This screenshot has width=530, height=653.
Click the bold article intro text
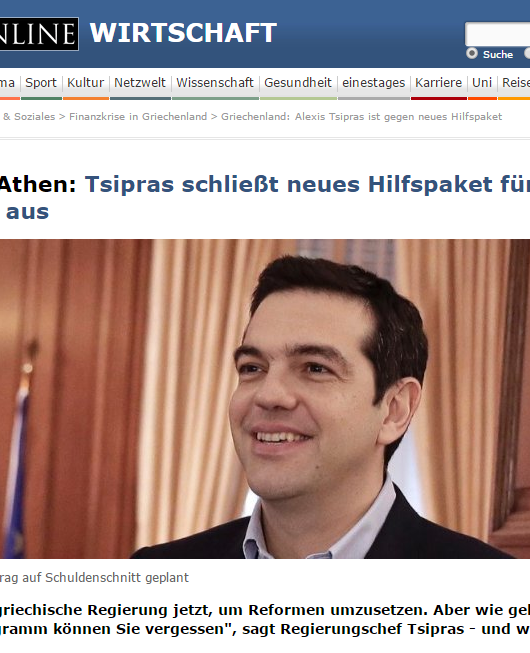[x=265, y=619]
